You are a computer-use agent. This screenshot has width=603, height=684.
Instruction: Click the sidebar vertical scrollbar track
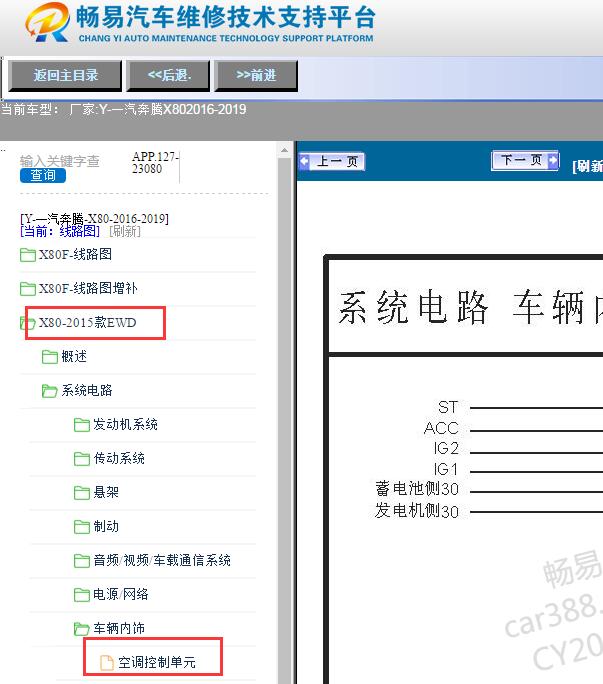tap(284, 421)
